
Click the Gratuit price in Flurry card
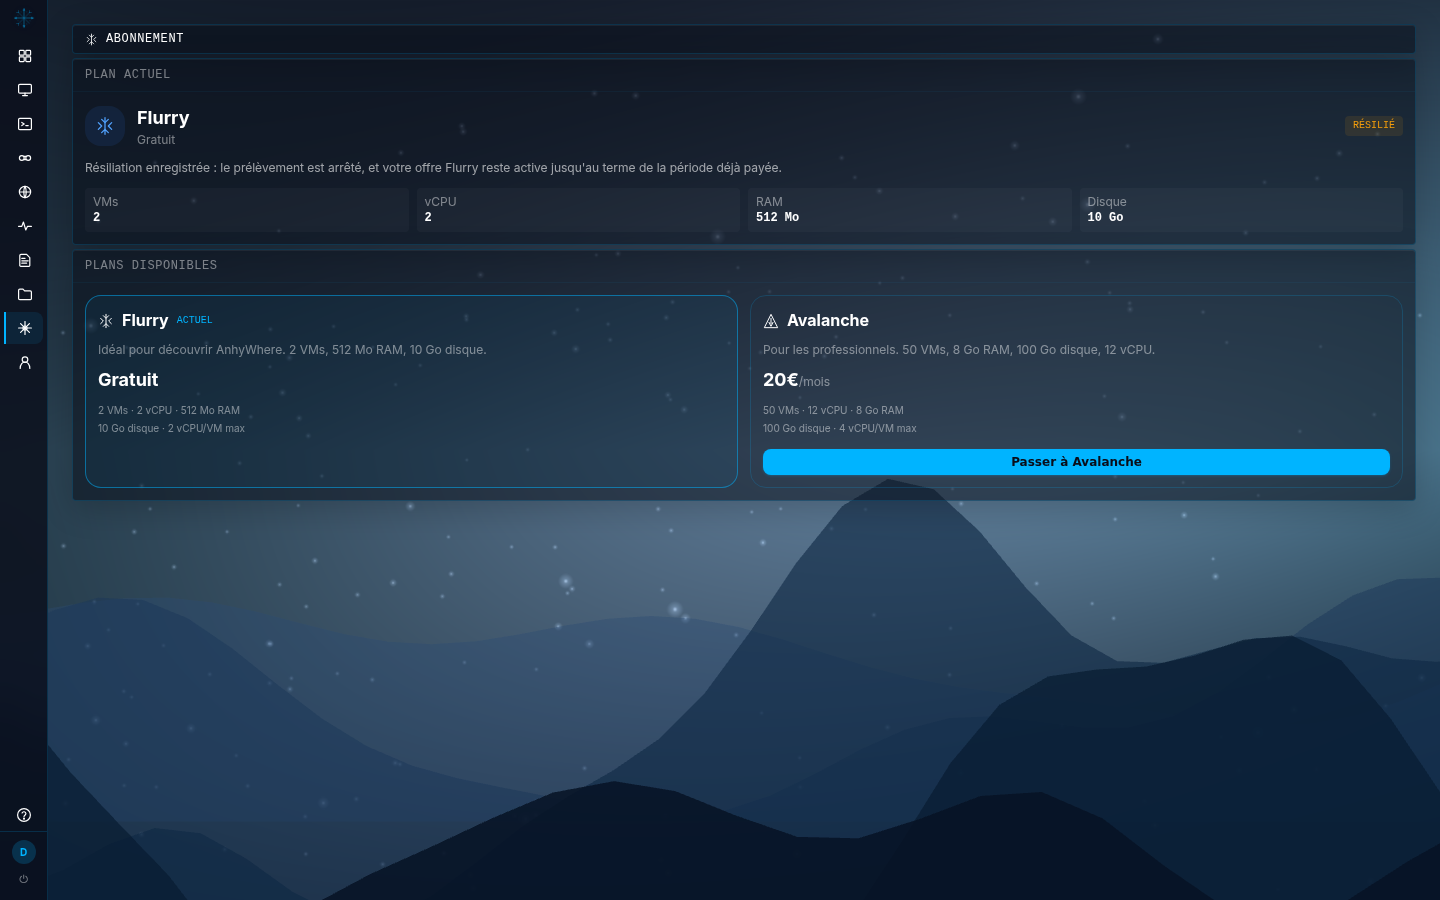tap(128, 380)
